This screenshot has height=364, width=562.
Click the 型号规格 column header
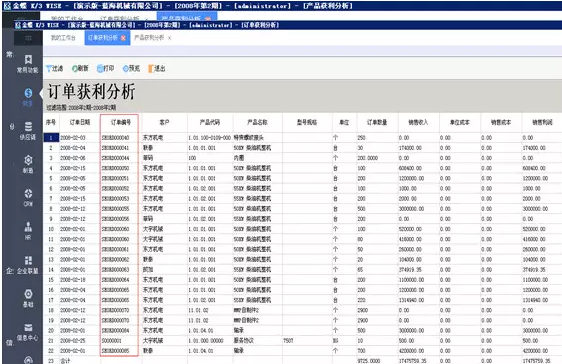coord(307,122)
